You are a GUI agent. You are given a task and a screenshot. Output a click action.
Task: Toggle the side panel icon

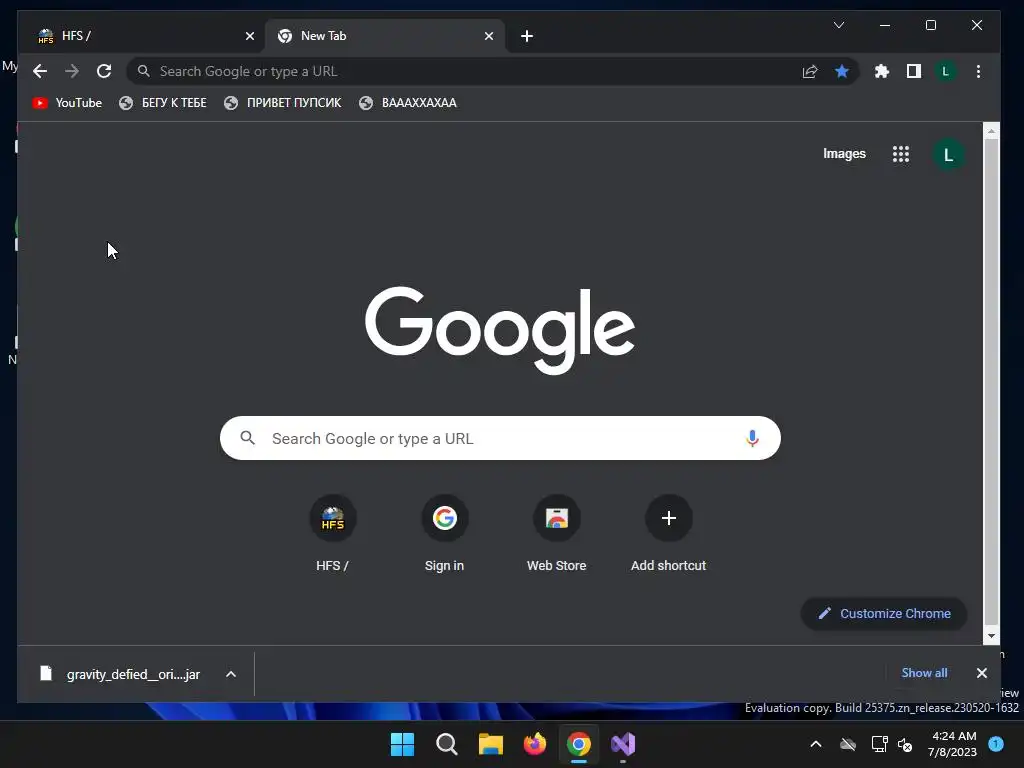pos(914,71)
